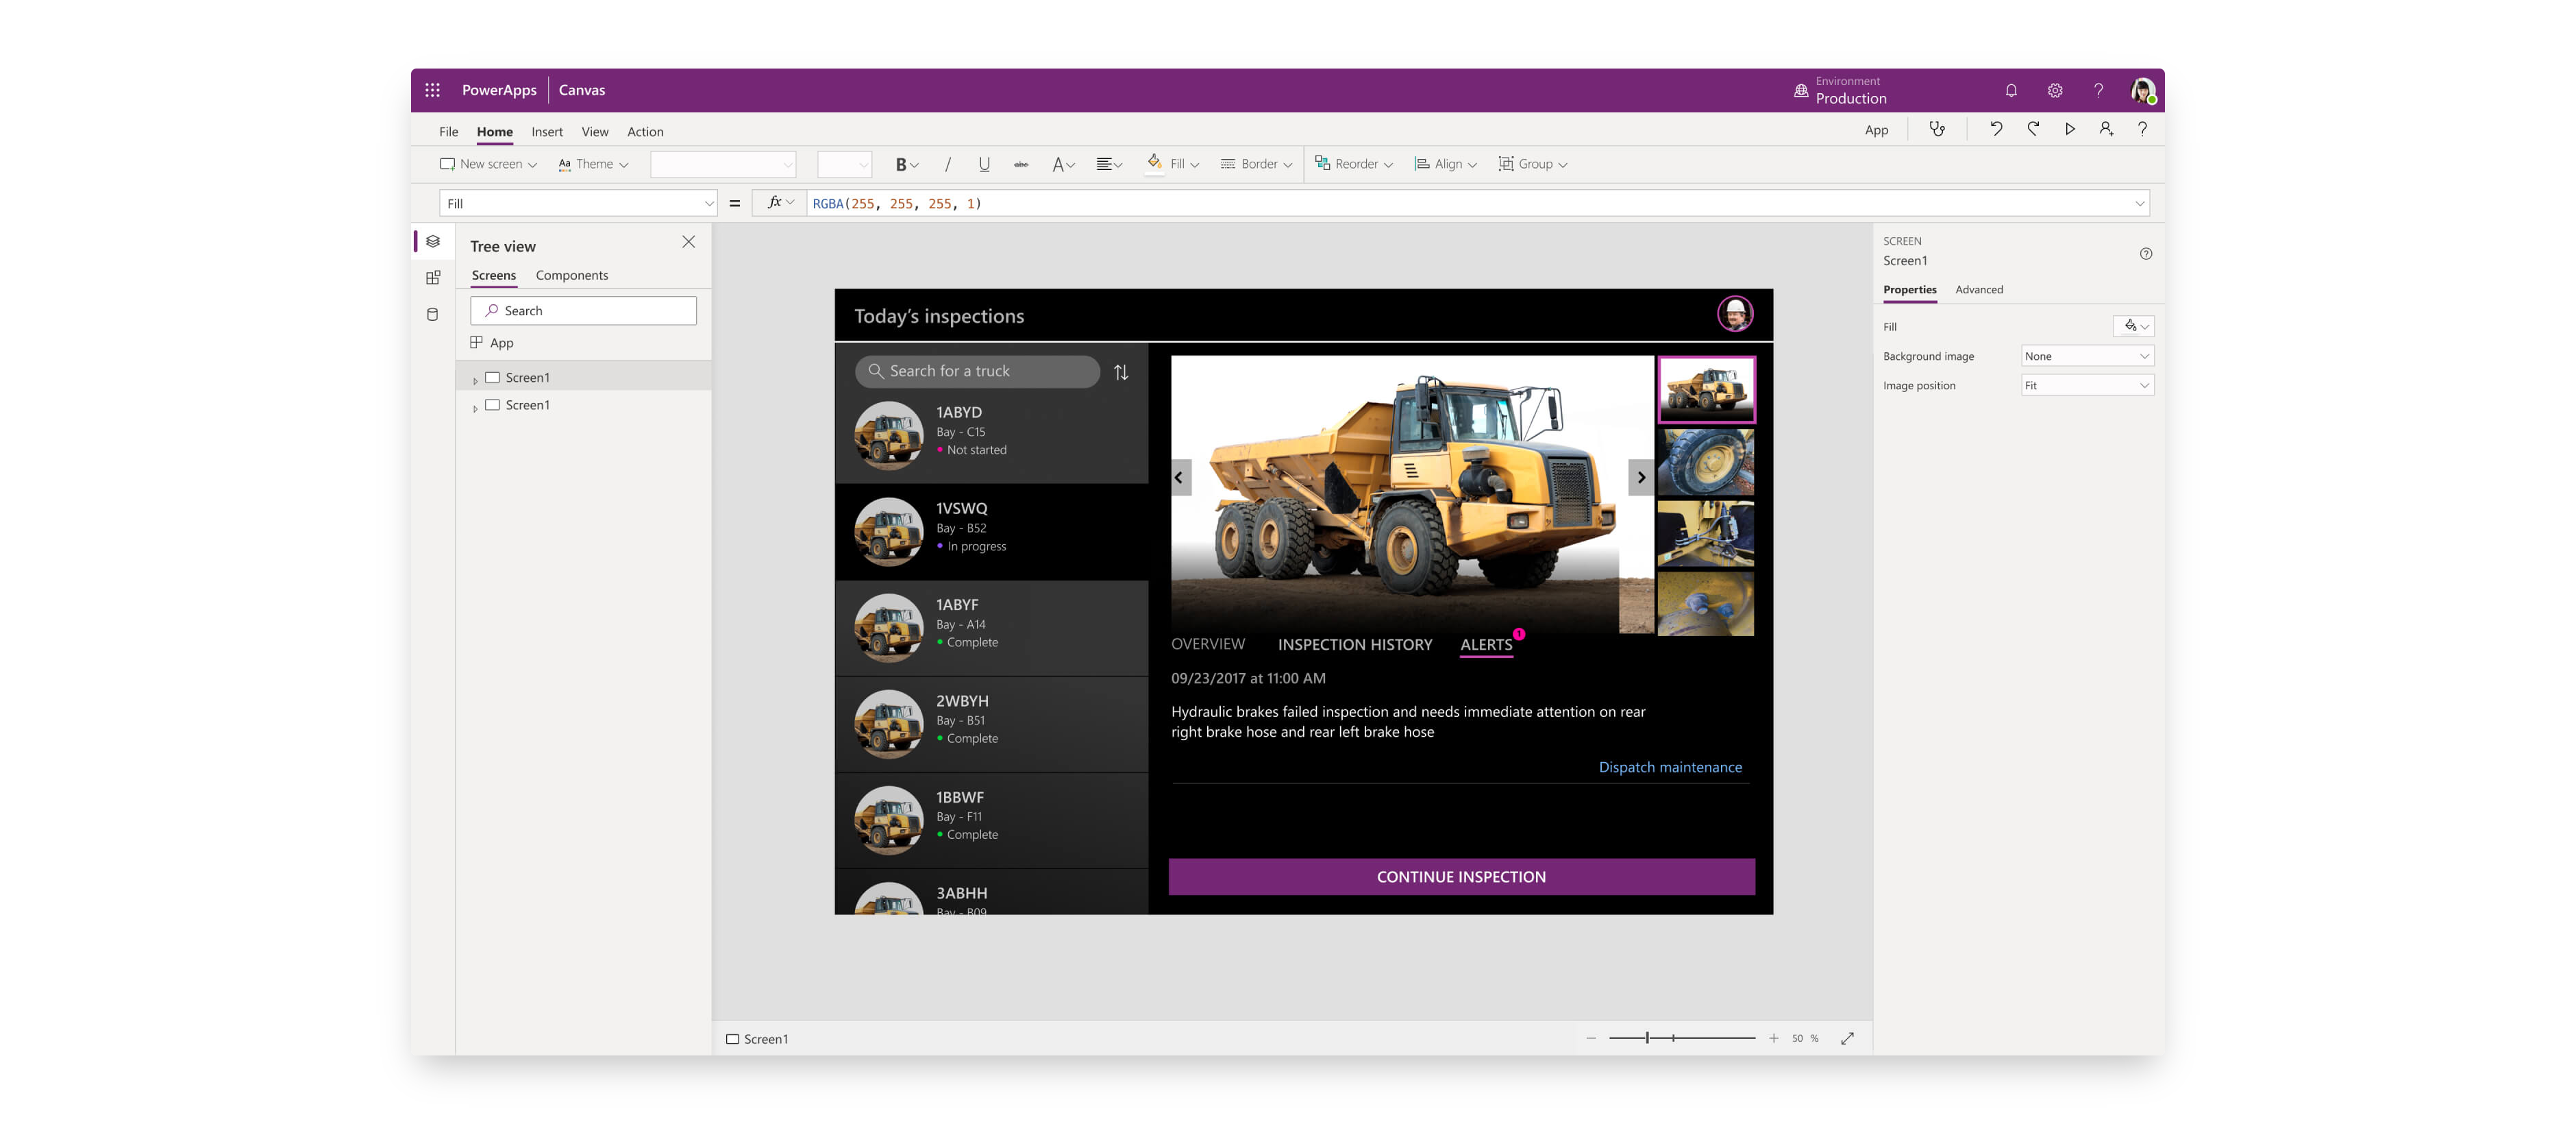Run the App checker stethoscope icon
2576x1124 pixels.
point(1937,129)
